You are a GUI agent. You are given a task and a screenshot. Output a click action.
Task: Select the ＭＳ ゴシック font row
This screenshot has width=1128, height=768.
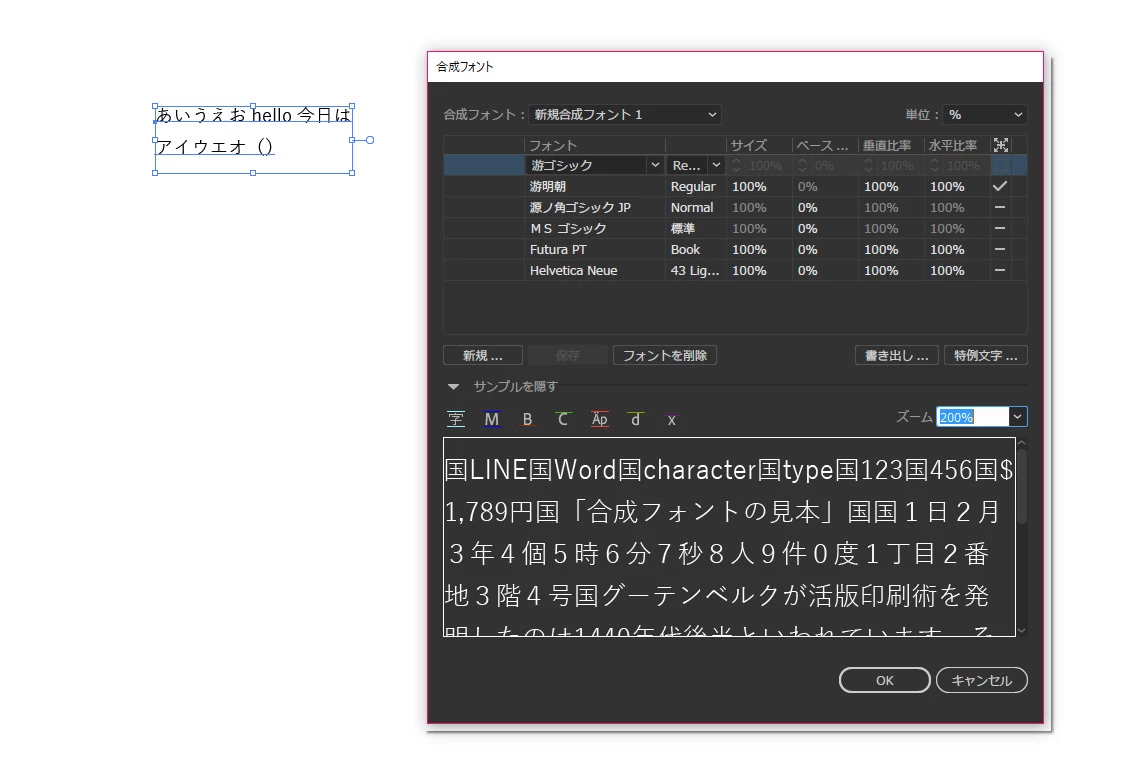pyautogui.click(x=734, y=228)
